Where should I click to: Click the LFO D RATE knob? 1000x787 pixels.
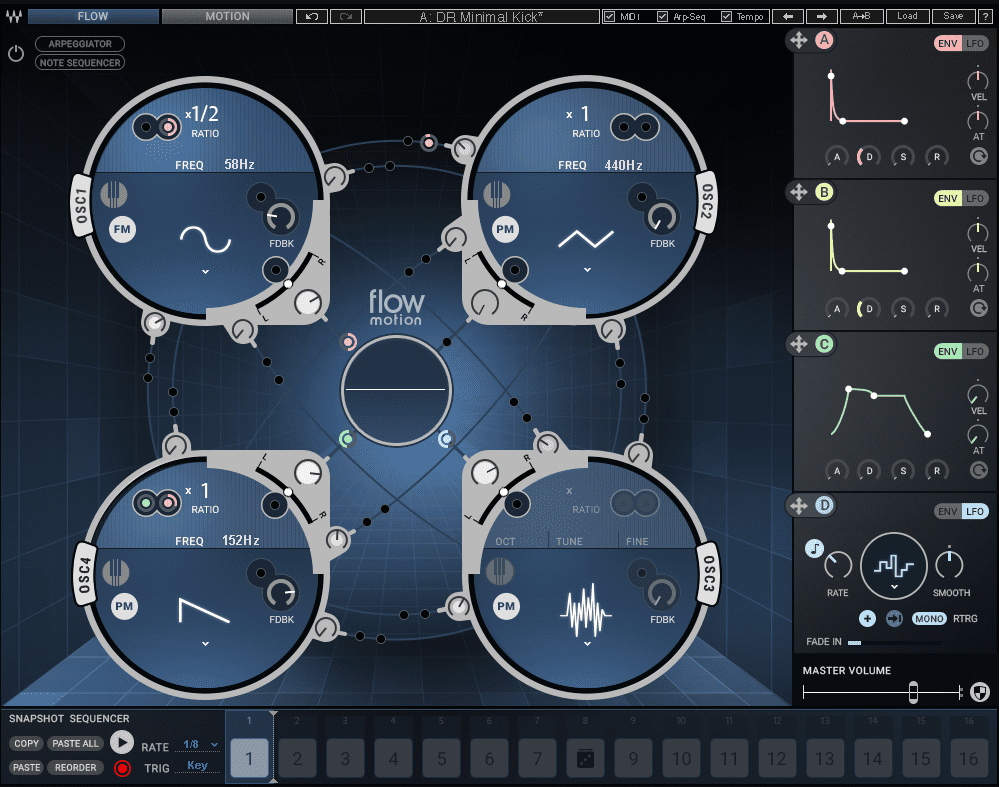(837, 566)
